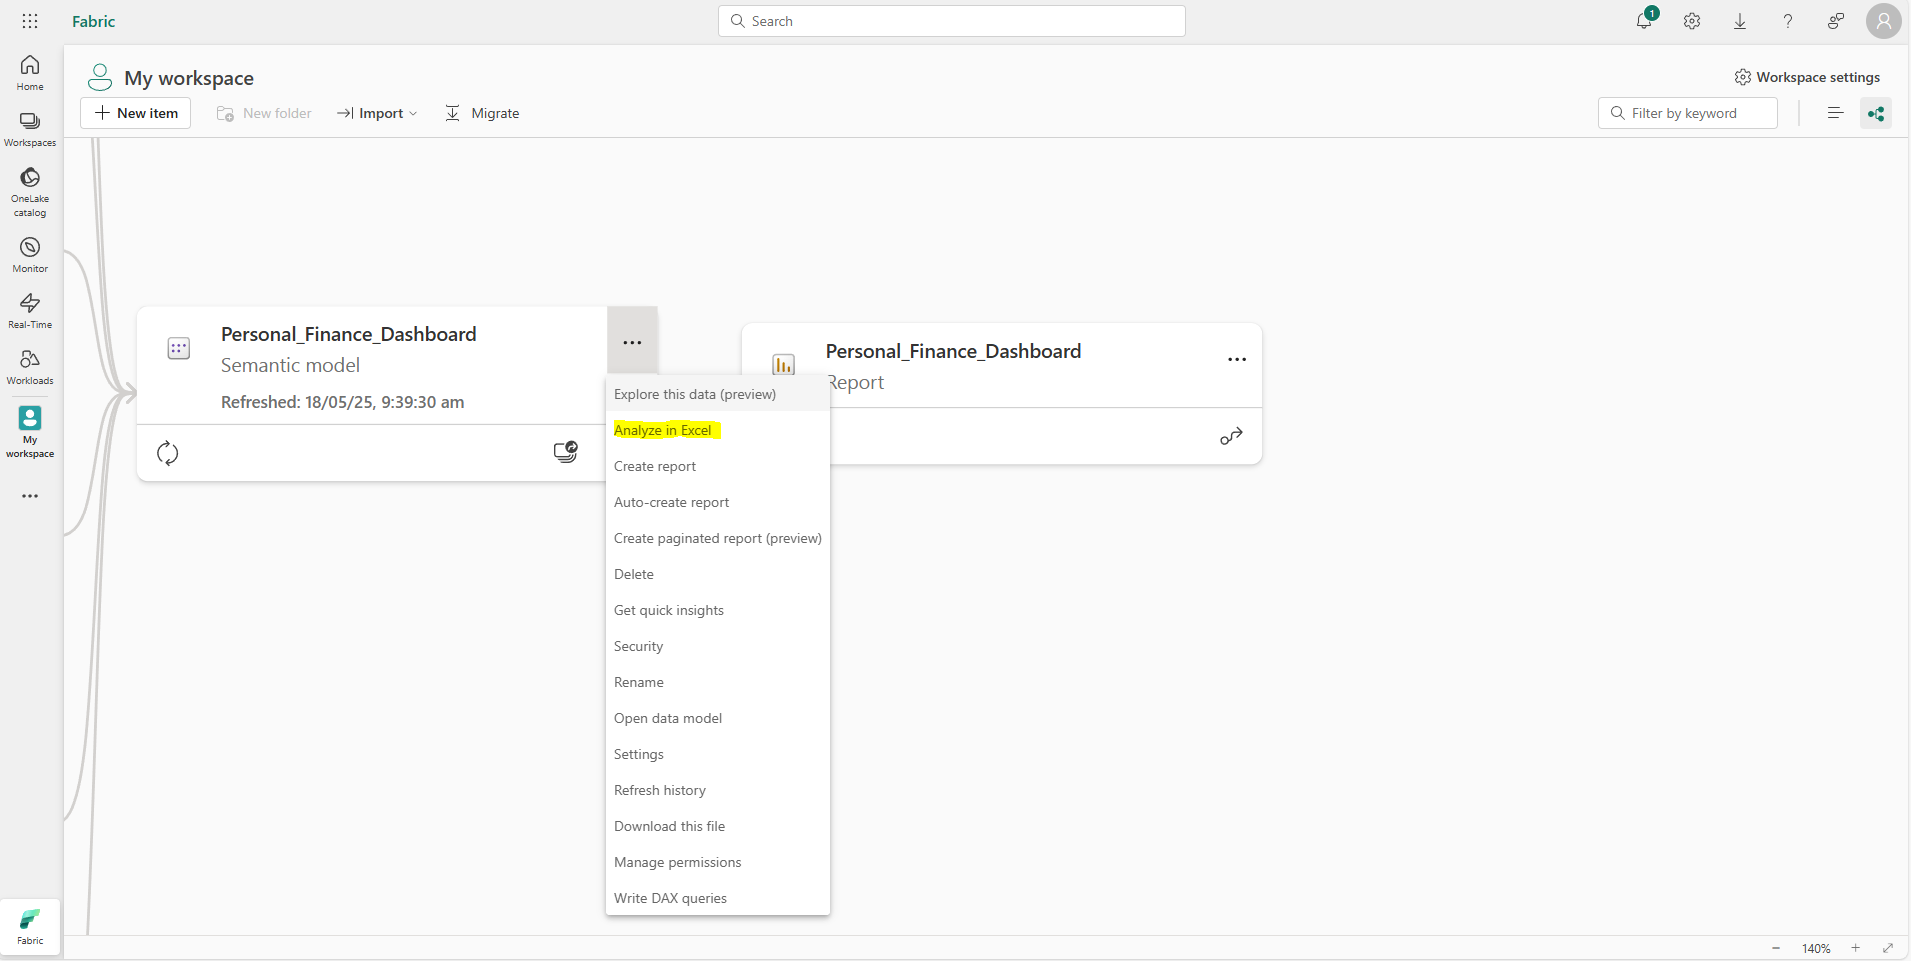Viewport: 1911px width, 961px height.
Task: Open the OneLake catalog sidebar icon
Action: 30,190
